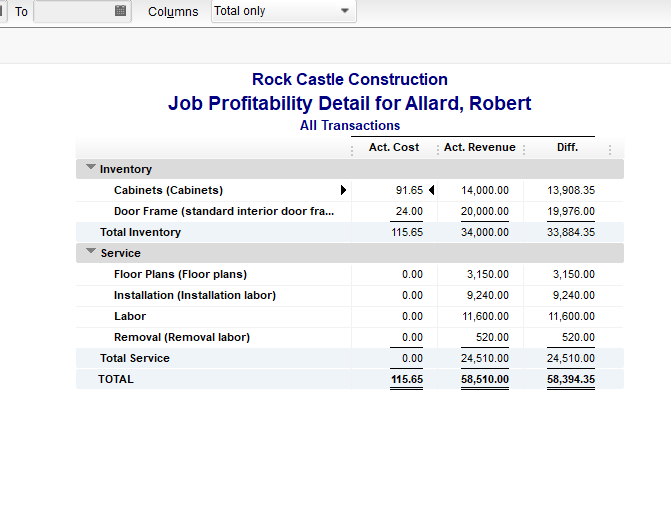
Task: Click the right arrow marker beside Cabinets
Action: [343, 190]
